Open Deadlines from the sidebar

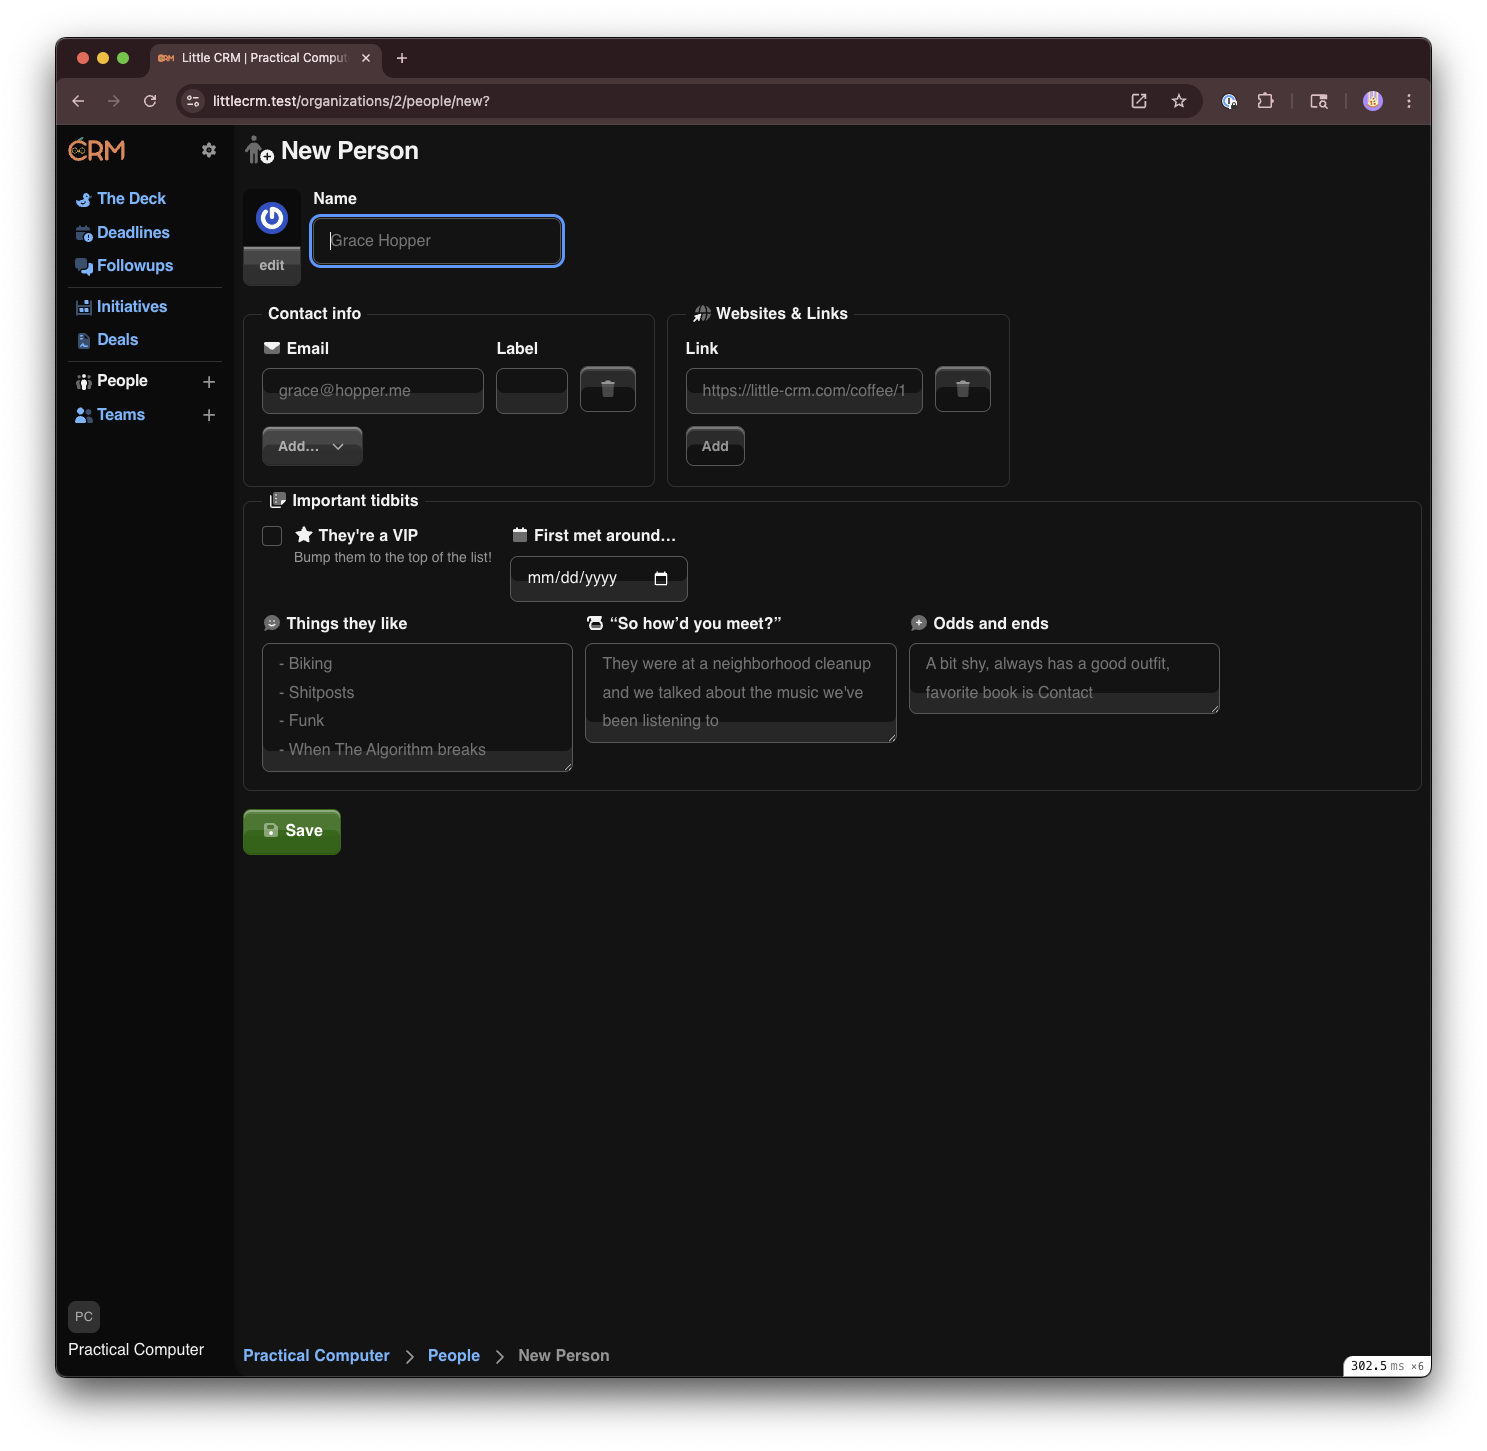tap(133, 233)
